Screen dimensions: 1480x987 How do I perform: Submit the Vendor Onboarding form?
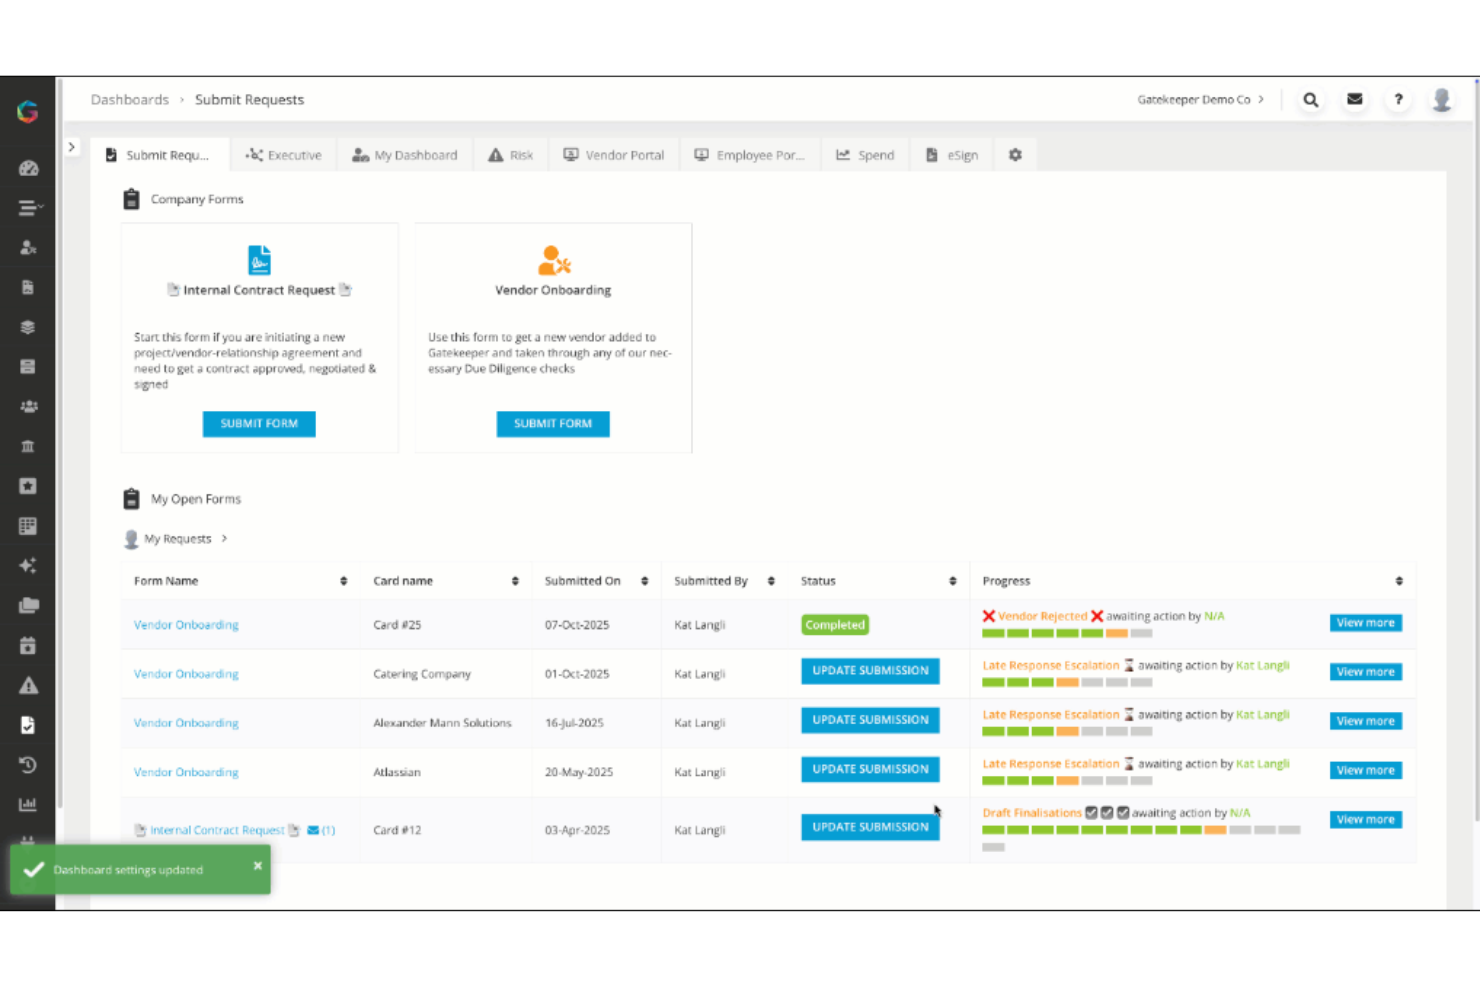coord(552,423)
